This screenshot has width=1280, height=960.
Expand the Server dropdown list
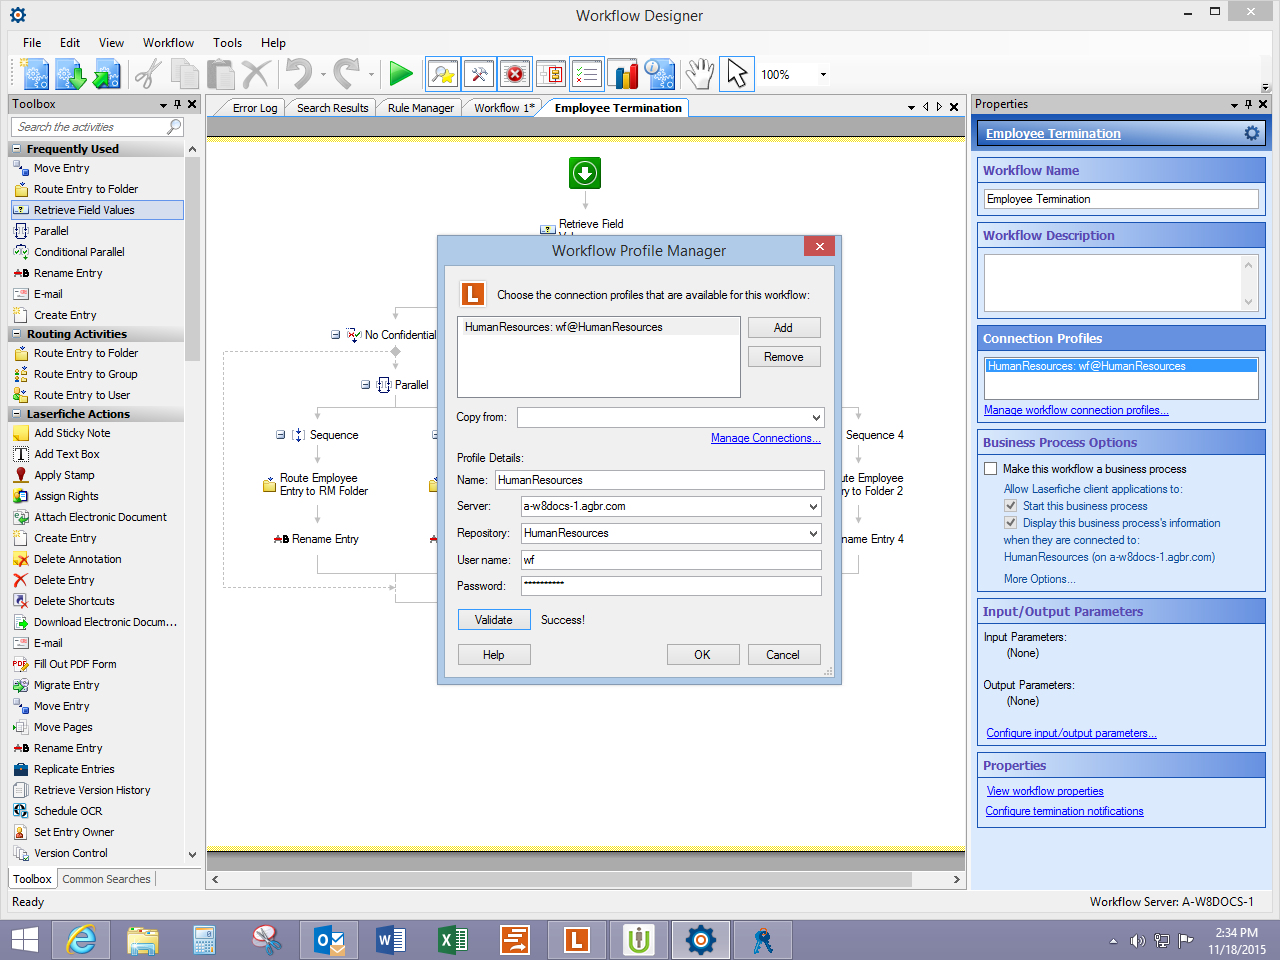click(x=813, y=507)
